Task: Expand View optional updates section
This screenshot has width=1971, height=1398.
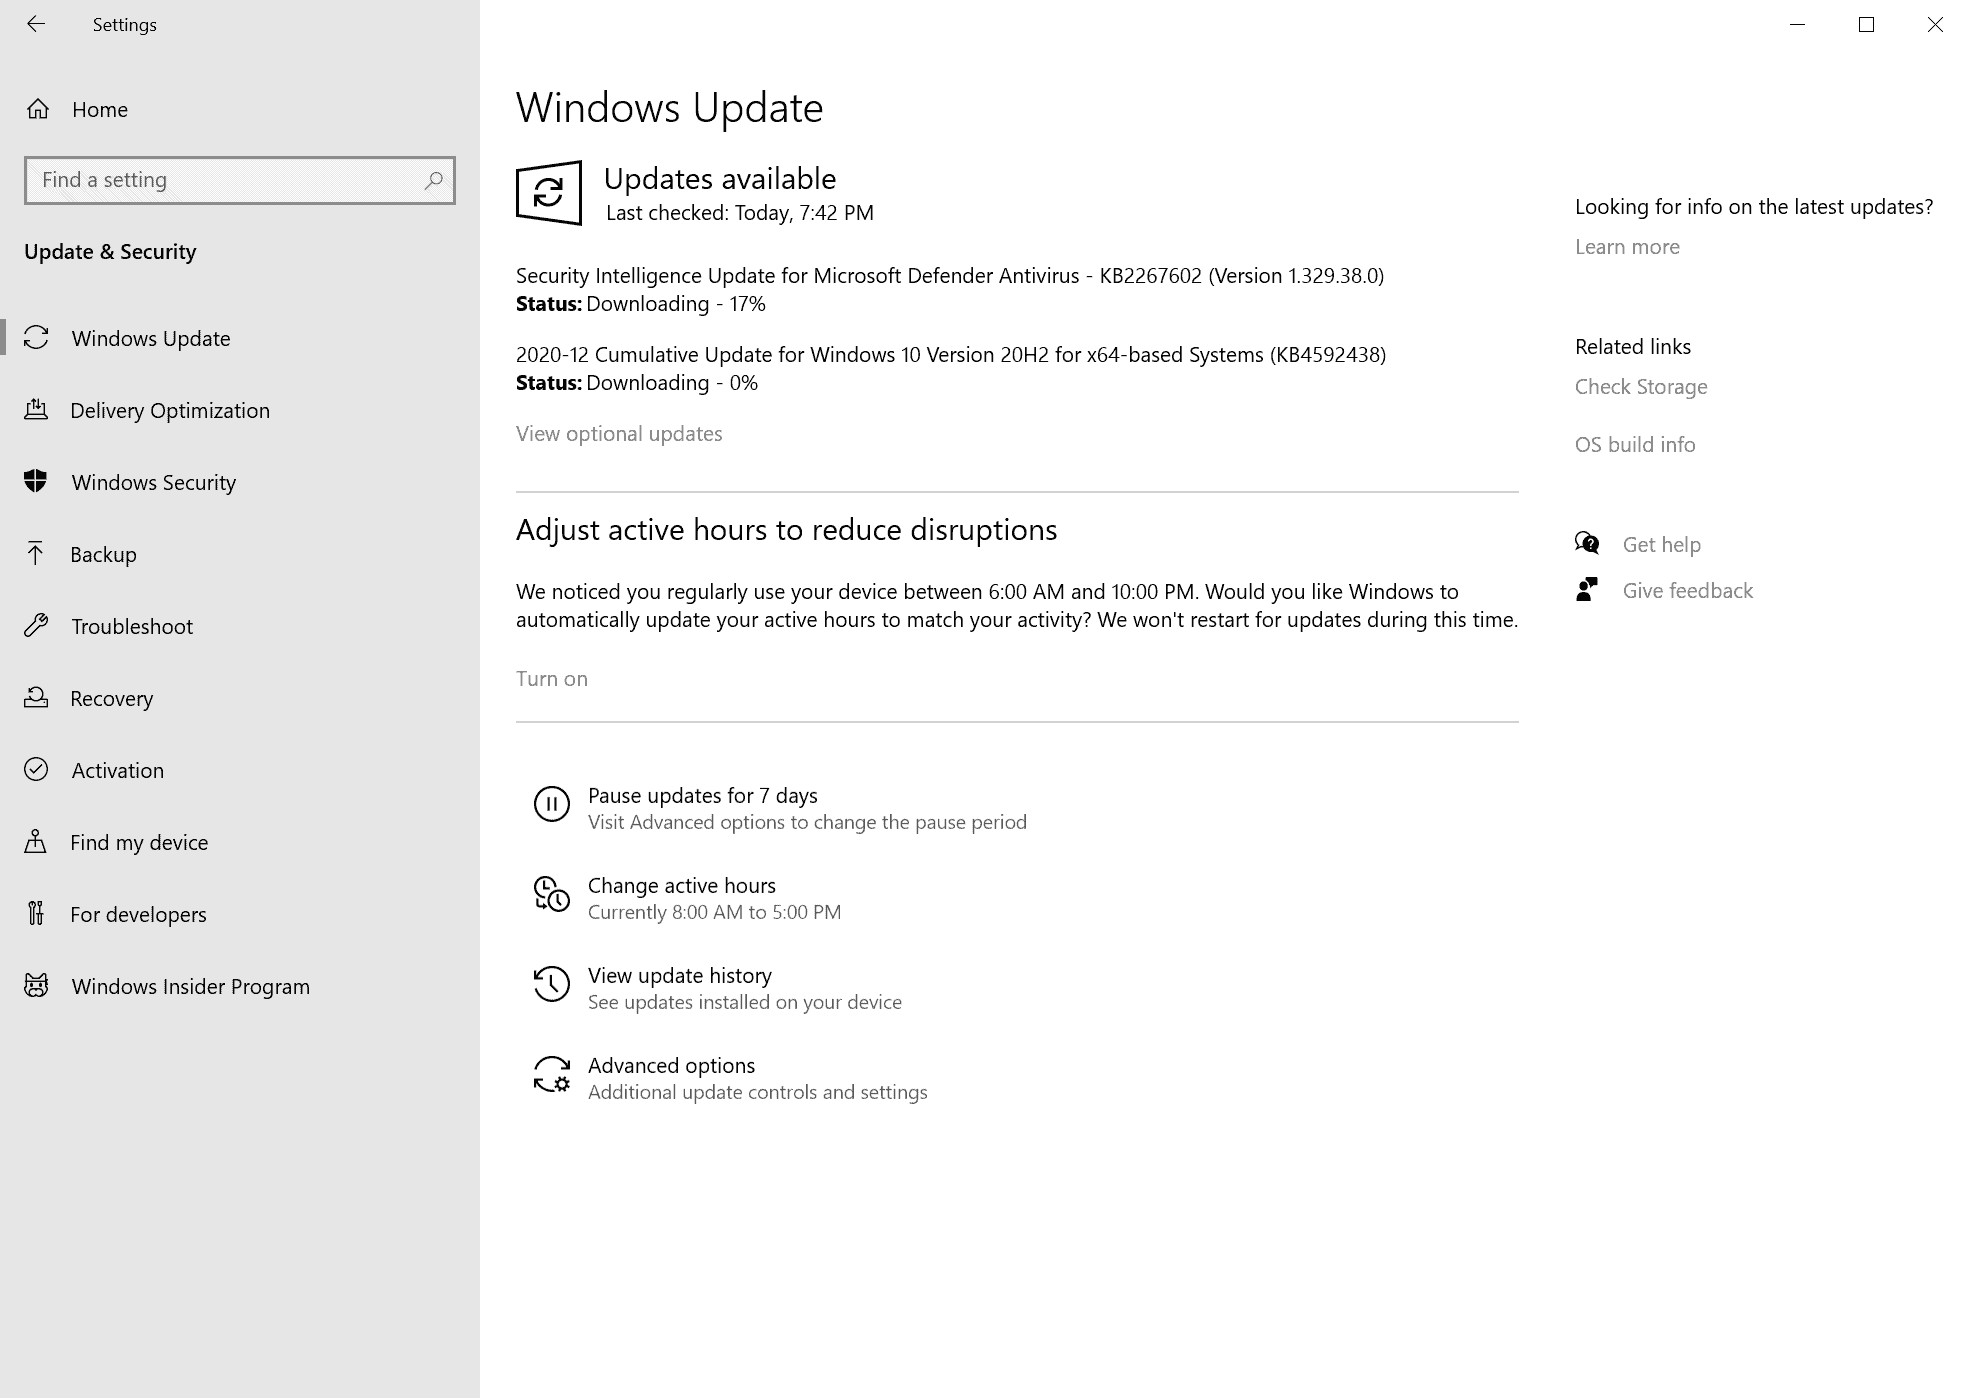Action: [x=619, y=434]
